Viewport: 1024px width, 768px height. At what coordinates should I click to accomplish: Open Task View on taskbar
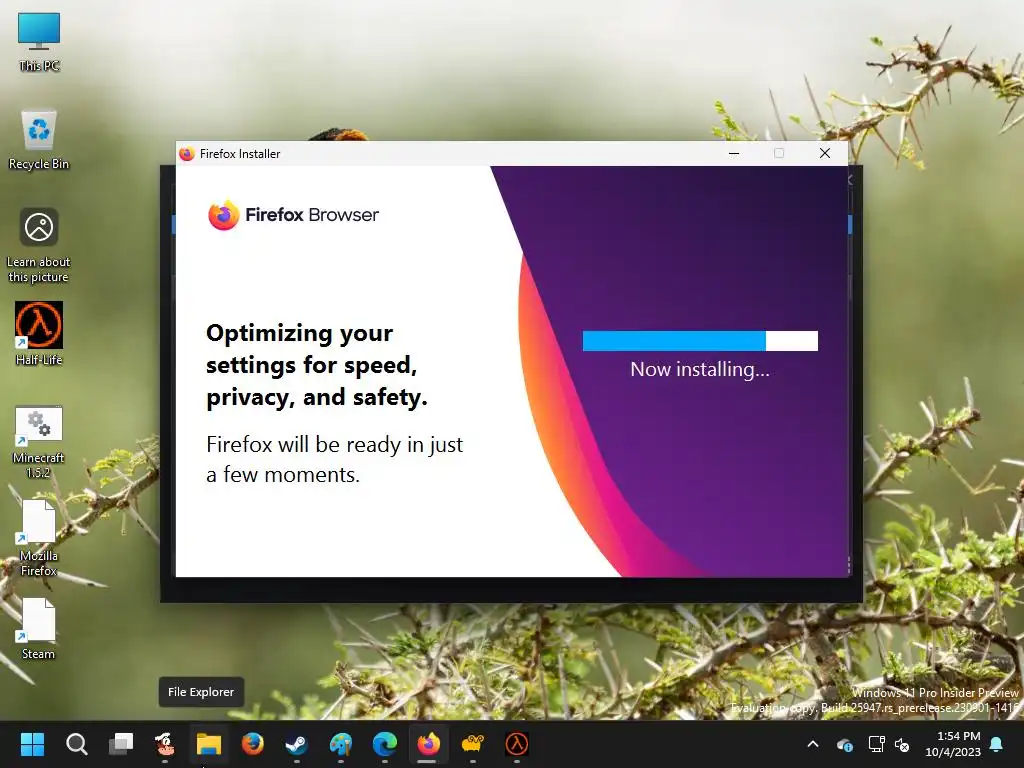pos(121,743)
